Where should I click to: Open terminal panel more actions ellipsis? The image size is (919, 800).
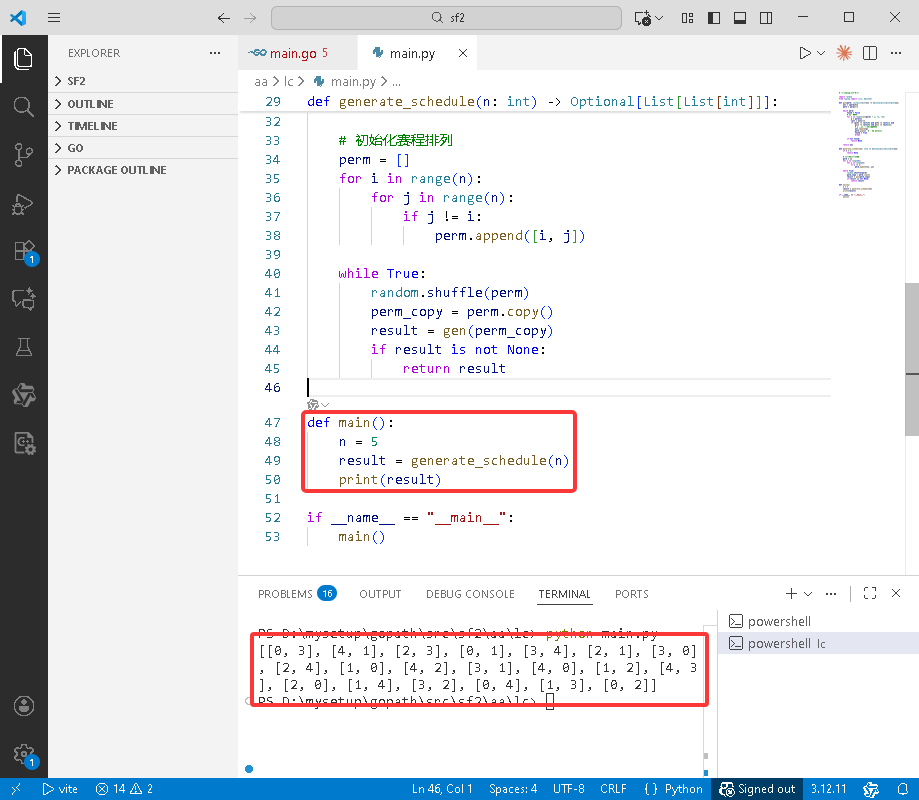[830, 594]
